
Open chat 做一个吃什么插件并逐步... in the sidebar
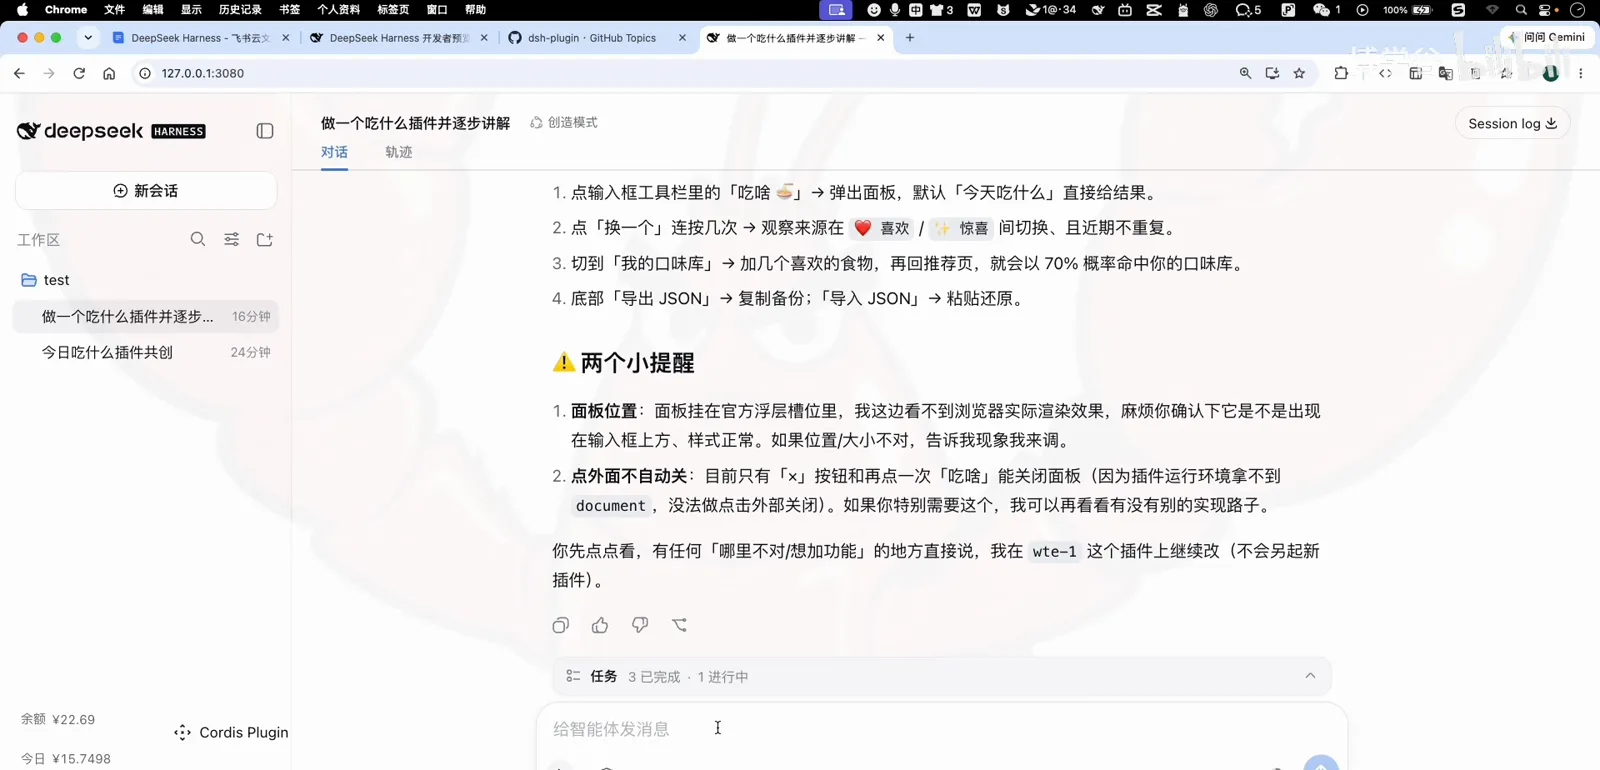click(x=146, y=316)
